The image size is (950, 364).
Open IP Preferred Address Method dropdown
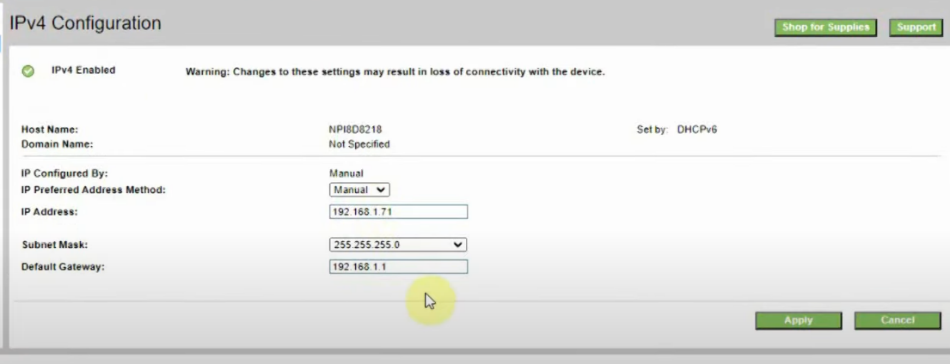(359, 190)
